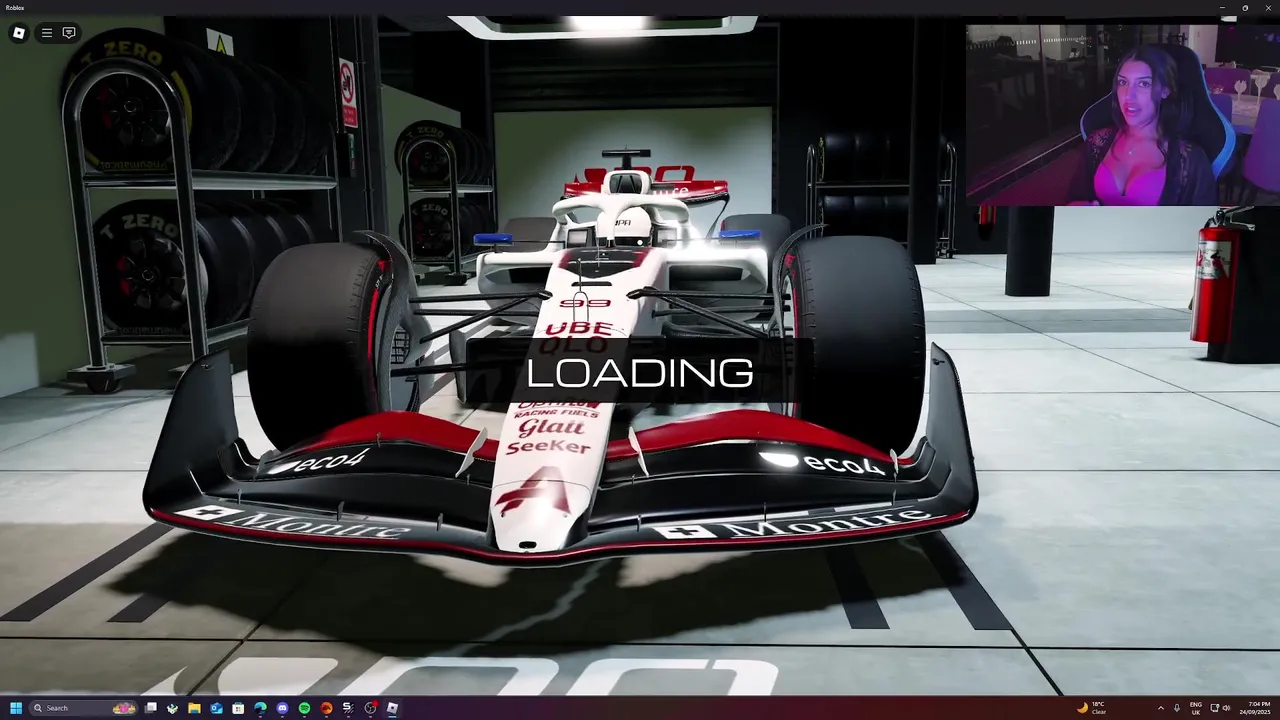
Task: Minimize the Roblox window
Action: [1222, 7]
